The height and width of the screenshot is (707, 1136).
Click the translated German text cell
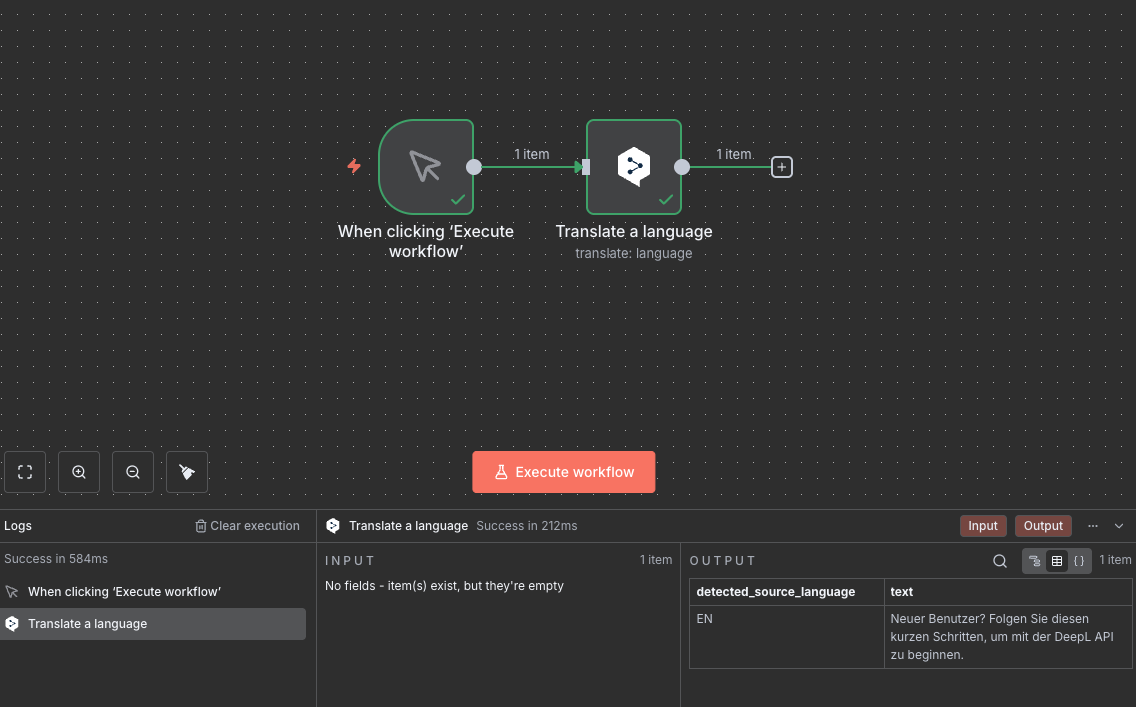(1008, 637)
